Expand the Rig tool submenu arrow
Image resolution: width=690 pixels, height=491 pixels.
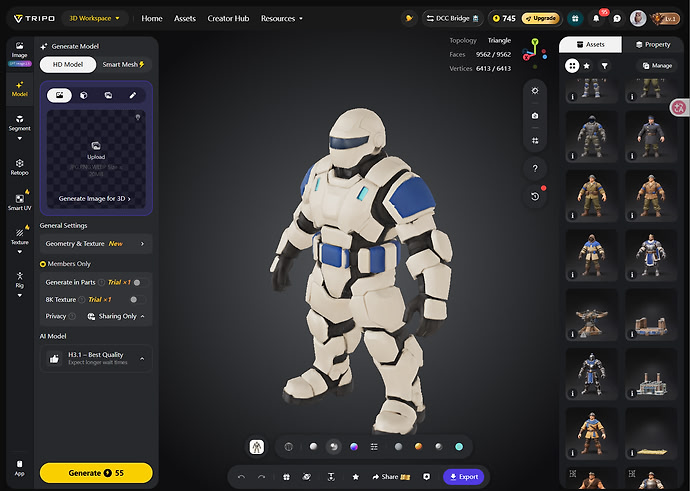19,295
